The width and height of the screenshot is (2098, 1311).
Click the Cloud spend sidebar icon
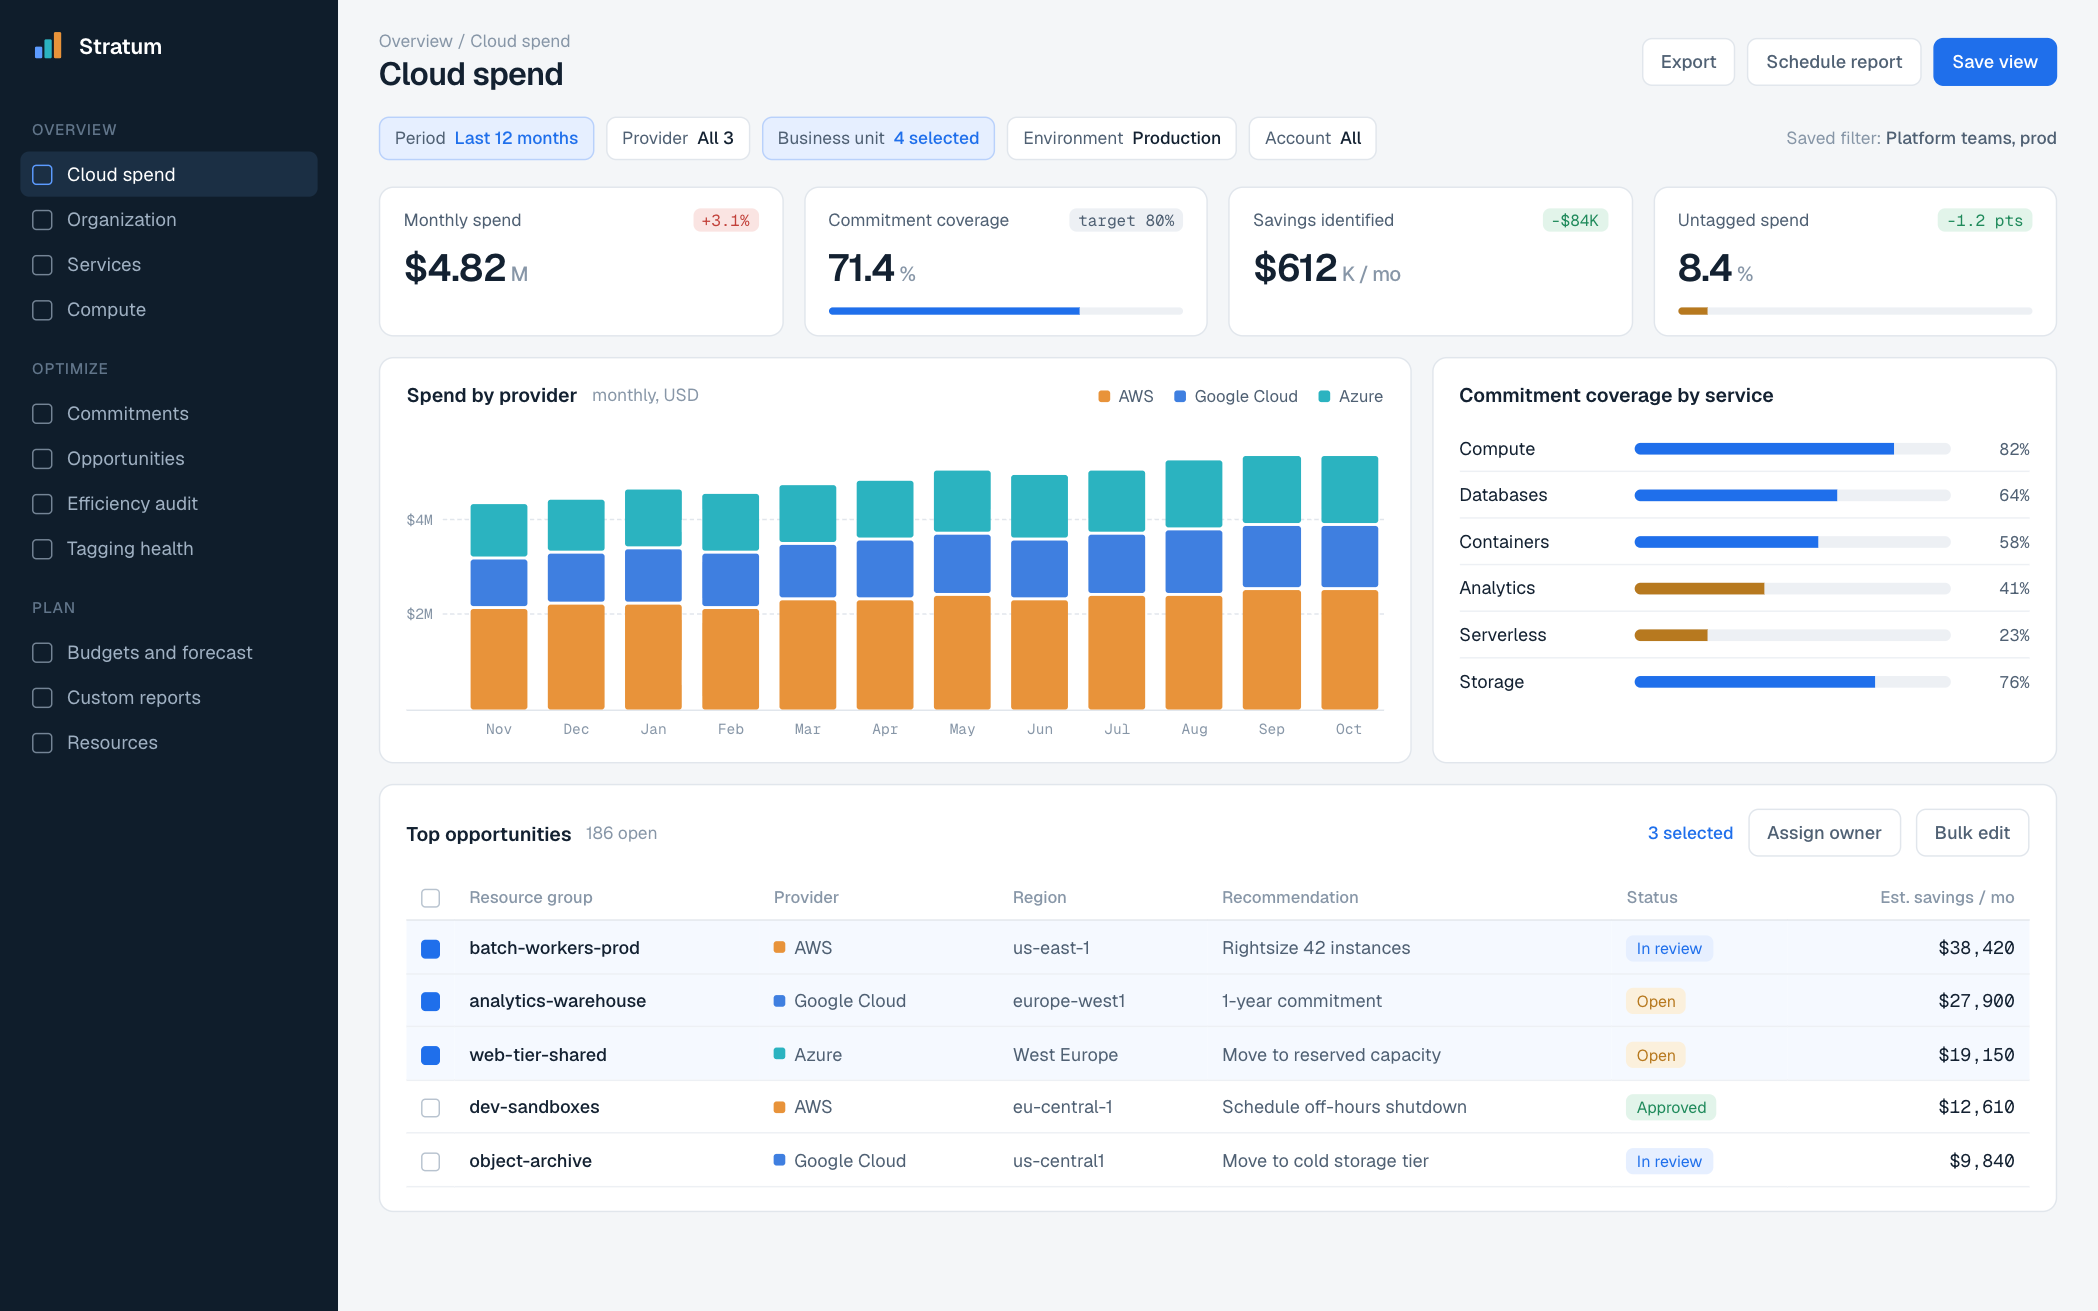click(x=42, y=175)
